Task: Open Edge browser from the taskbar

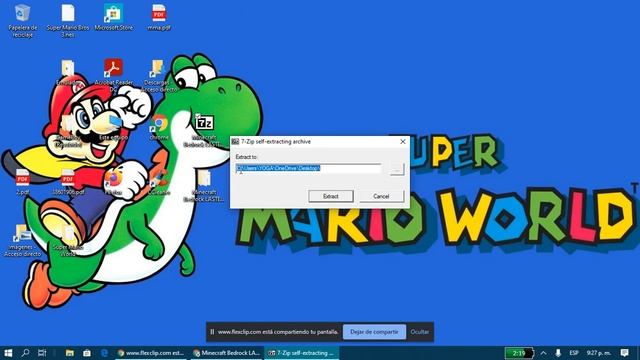Action: point(104,353)
